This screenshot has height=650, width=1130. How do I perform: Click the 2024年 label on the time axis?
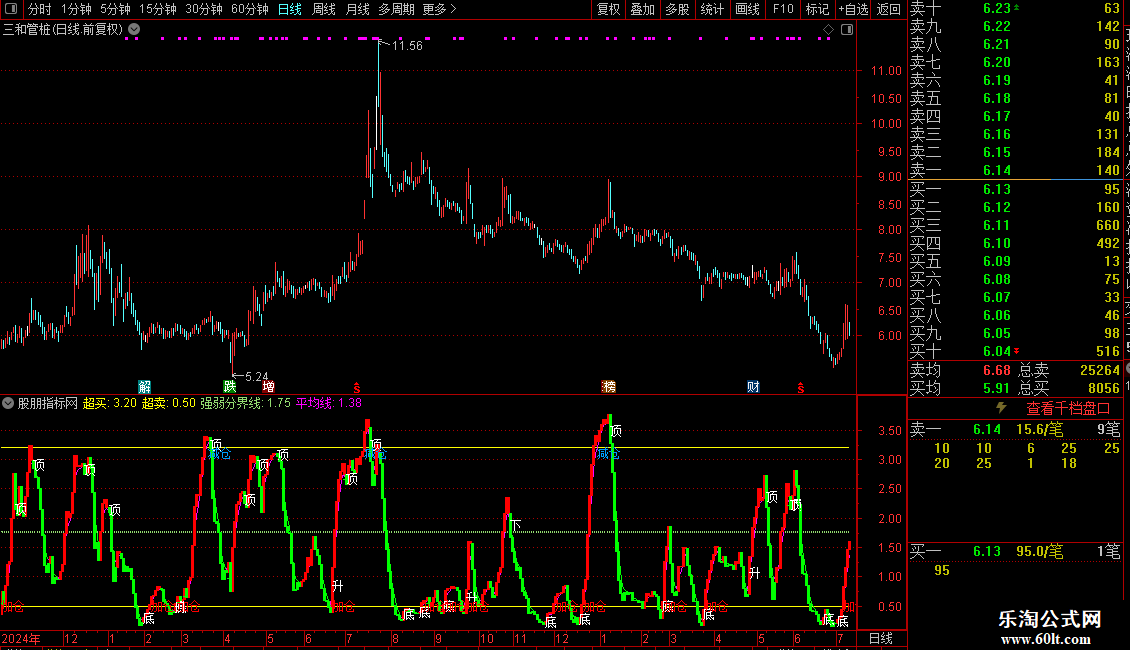point(21,638)
